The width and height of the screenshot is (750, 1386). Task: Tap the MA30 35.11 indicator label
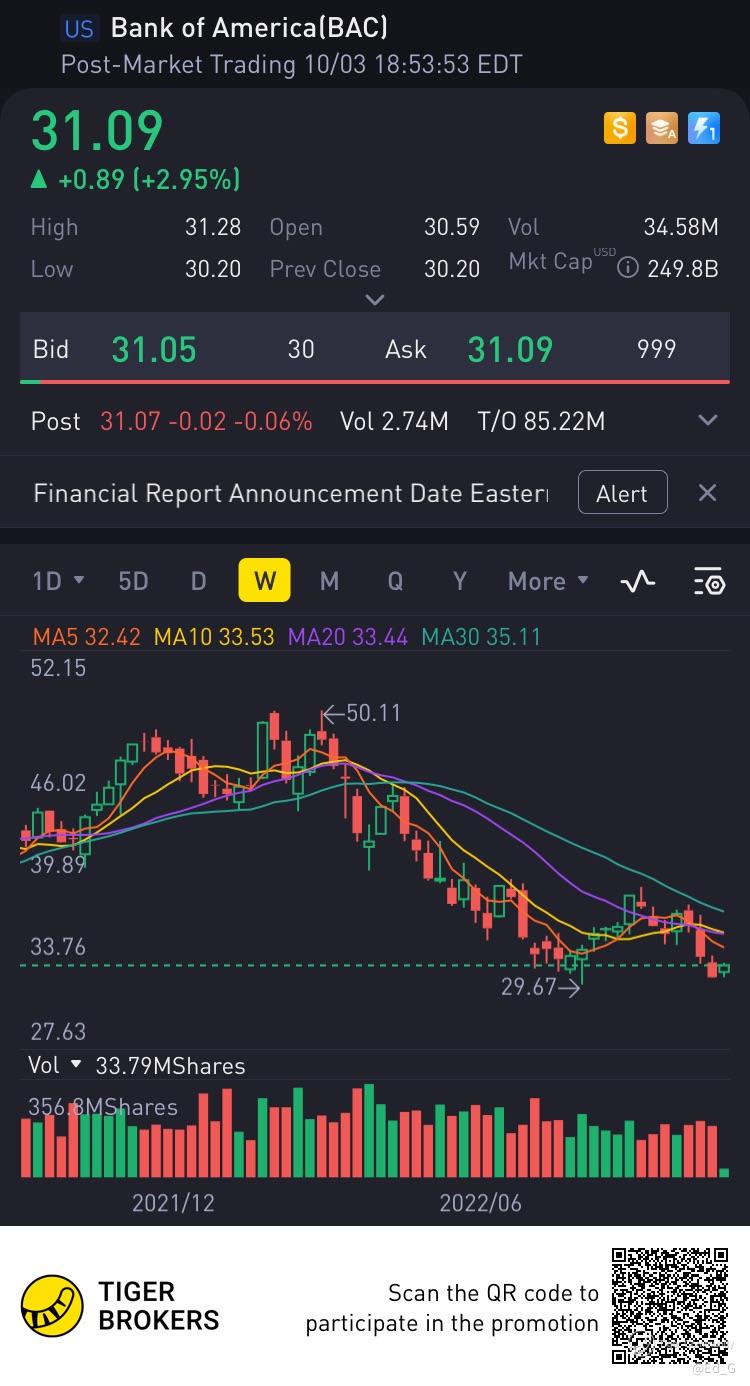(x=481, y=637)
